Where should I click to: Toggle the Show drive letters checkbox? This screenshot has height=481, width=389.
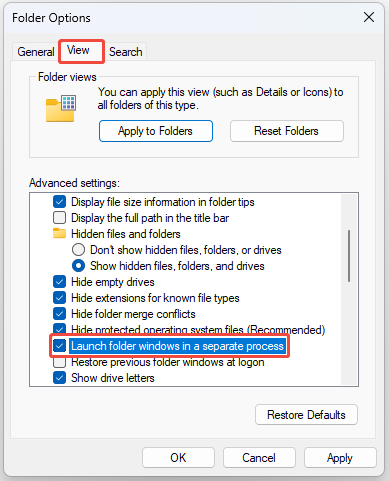(59, 378)
